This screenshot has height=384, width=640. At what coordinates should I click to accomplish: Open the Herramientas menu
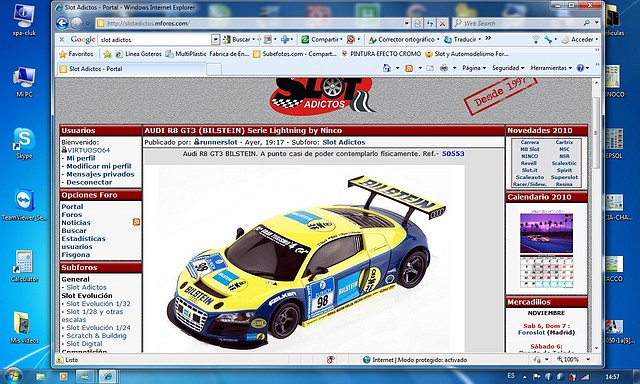click(x=551, y=68)
